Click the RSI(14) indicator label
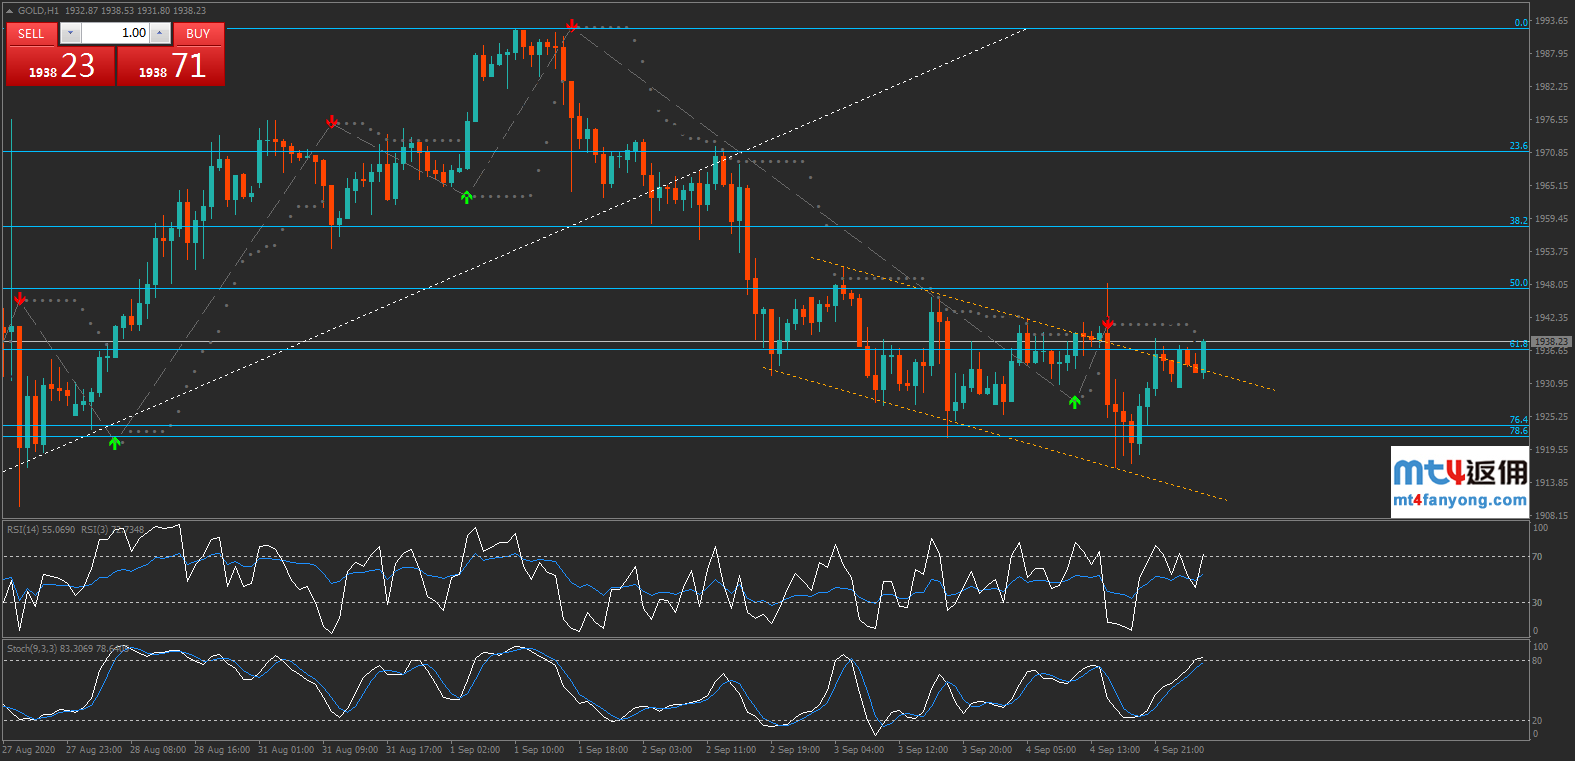Image resolution: width=1575 pixels, height=761 pixels. pyautogui.click(x=40, y=529)
